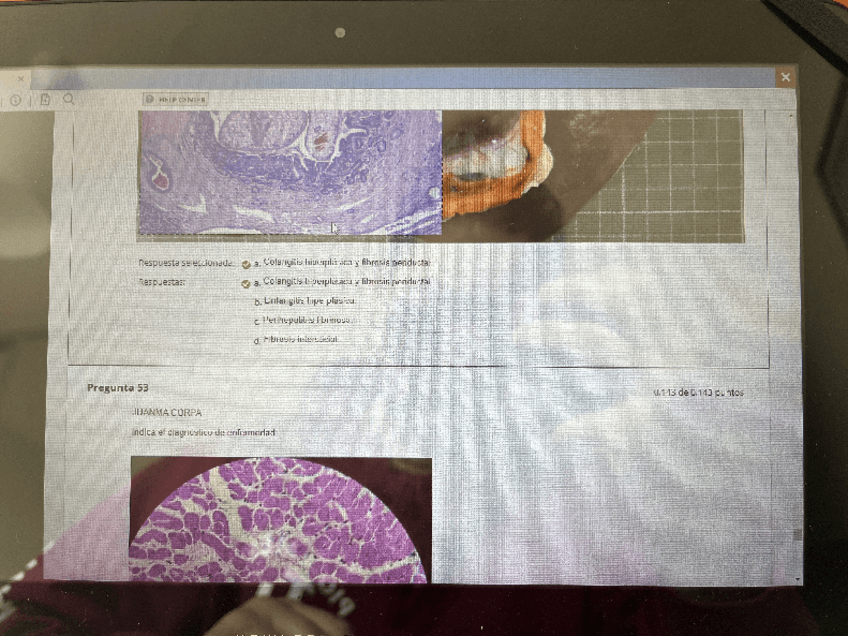Click the JUANMA CORPA text

click(167, 413)
